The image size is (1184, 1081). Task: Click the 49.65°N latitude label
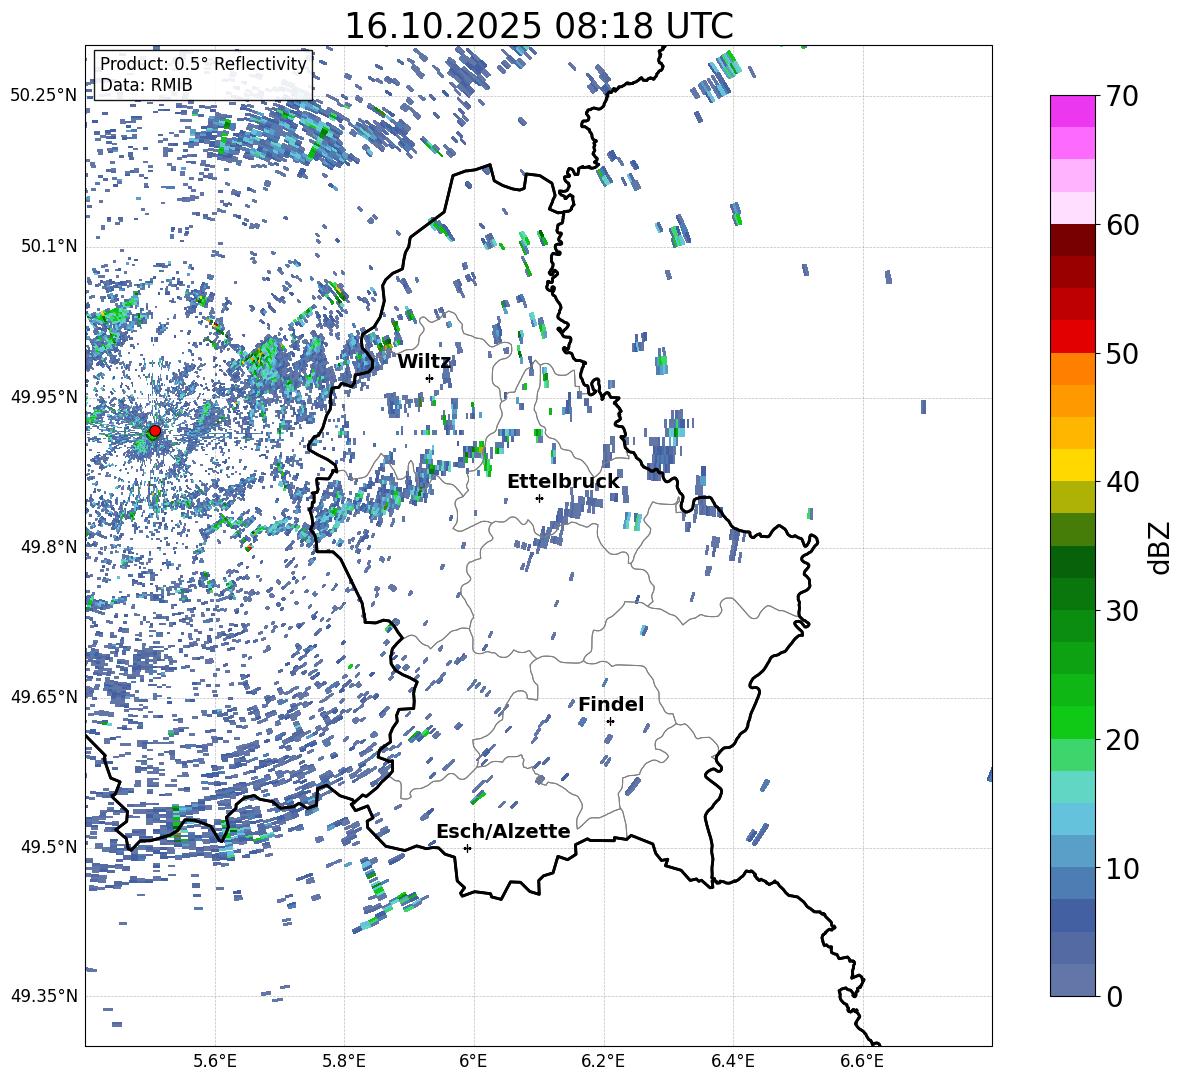44,696
